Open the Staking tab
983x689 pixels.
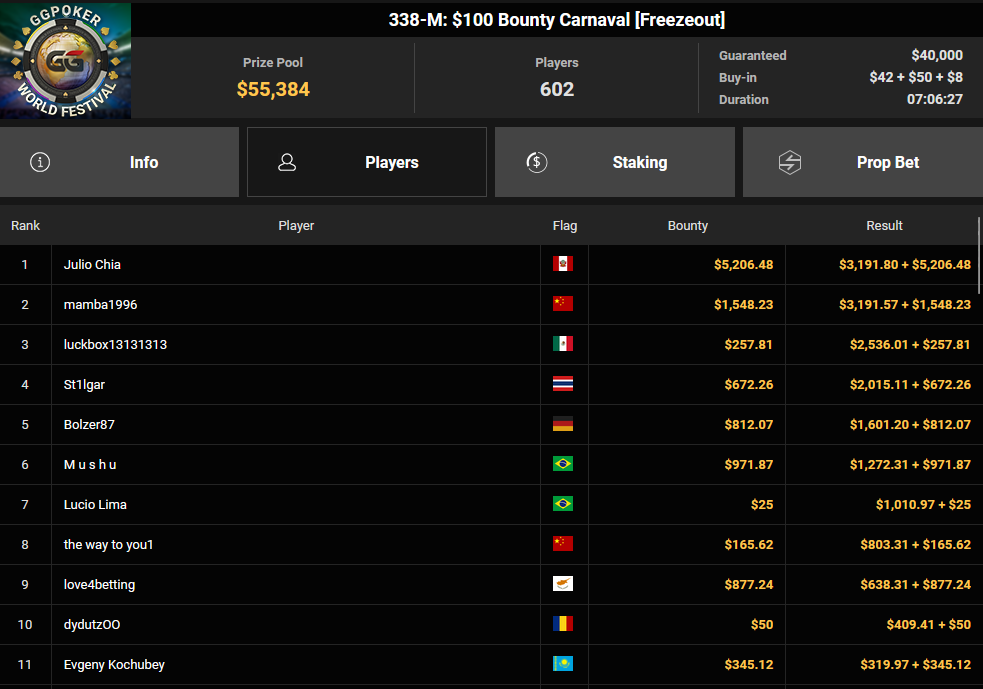(x=615, y=162)
